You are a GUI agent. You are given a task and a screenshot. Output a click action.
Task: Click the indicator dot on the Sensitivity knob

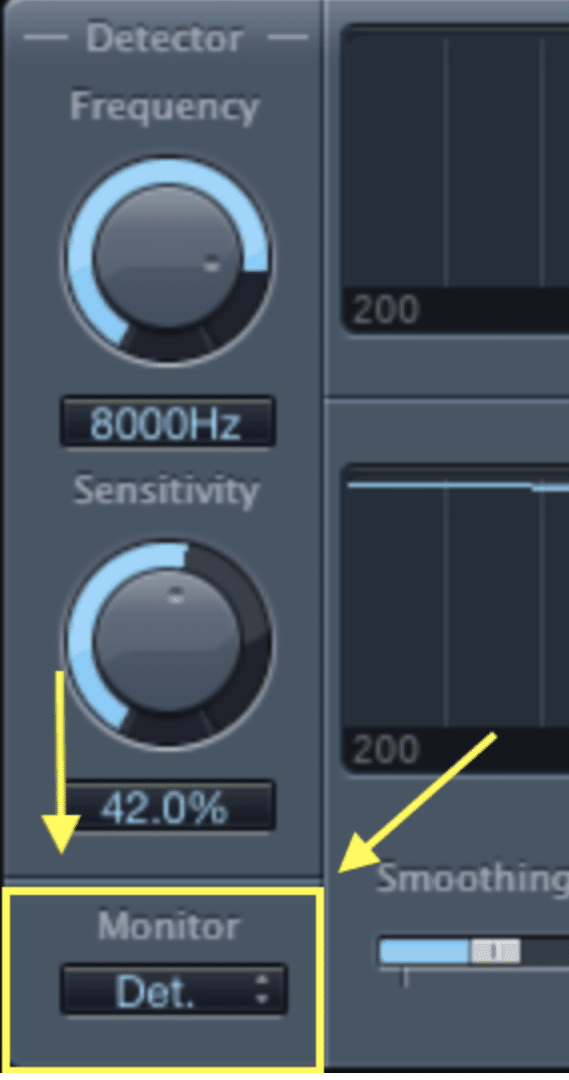(x=177, y=595)
